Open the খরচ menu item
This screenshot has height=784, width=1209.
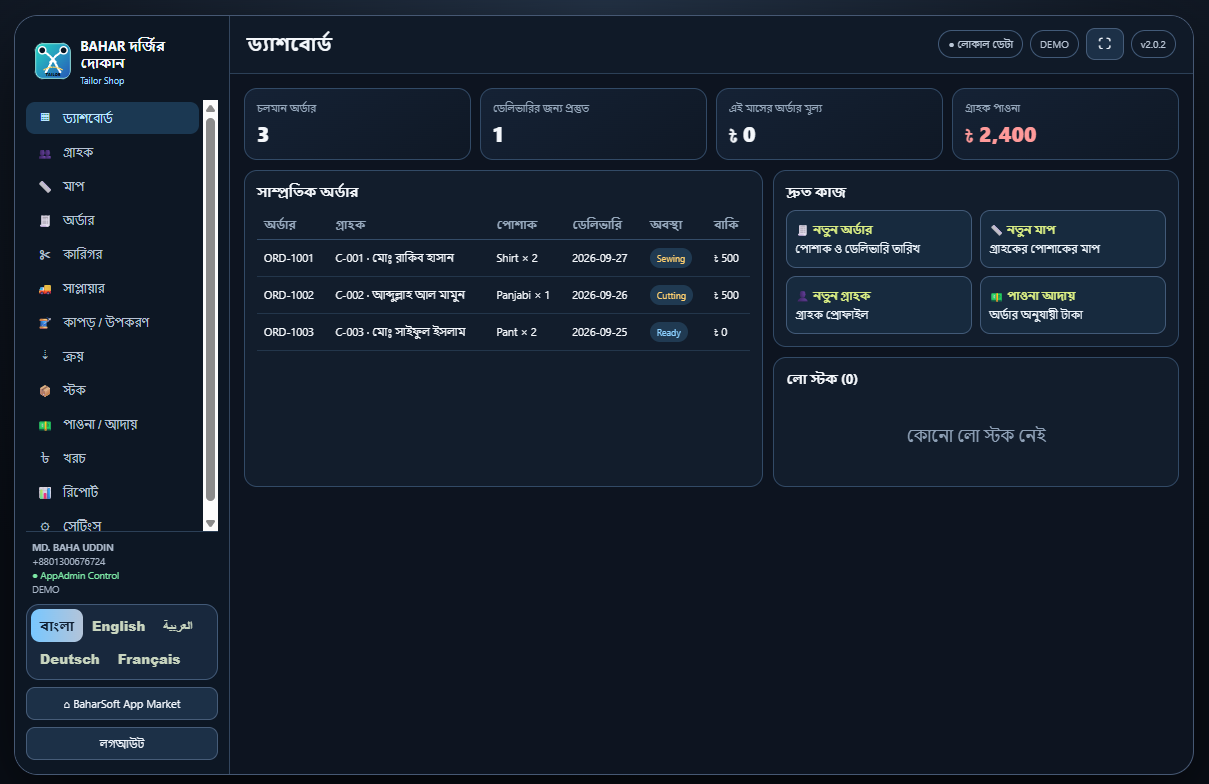pos(112,458)
